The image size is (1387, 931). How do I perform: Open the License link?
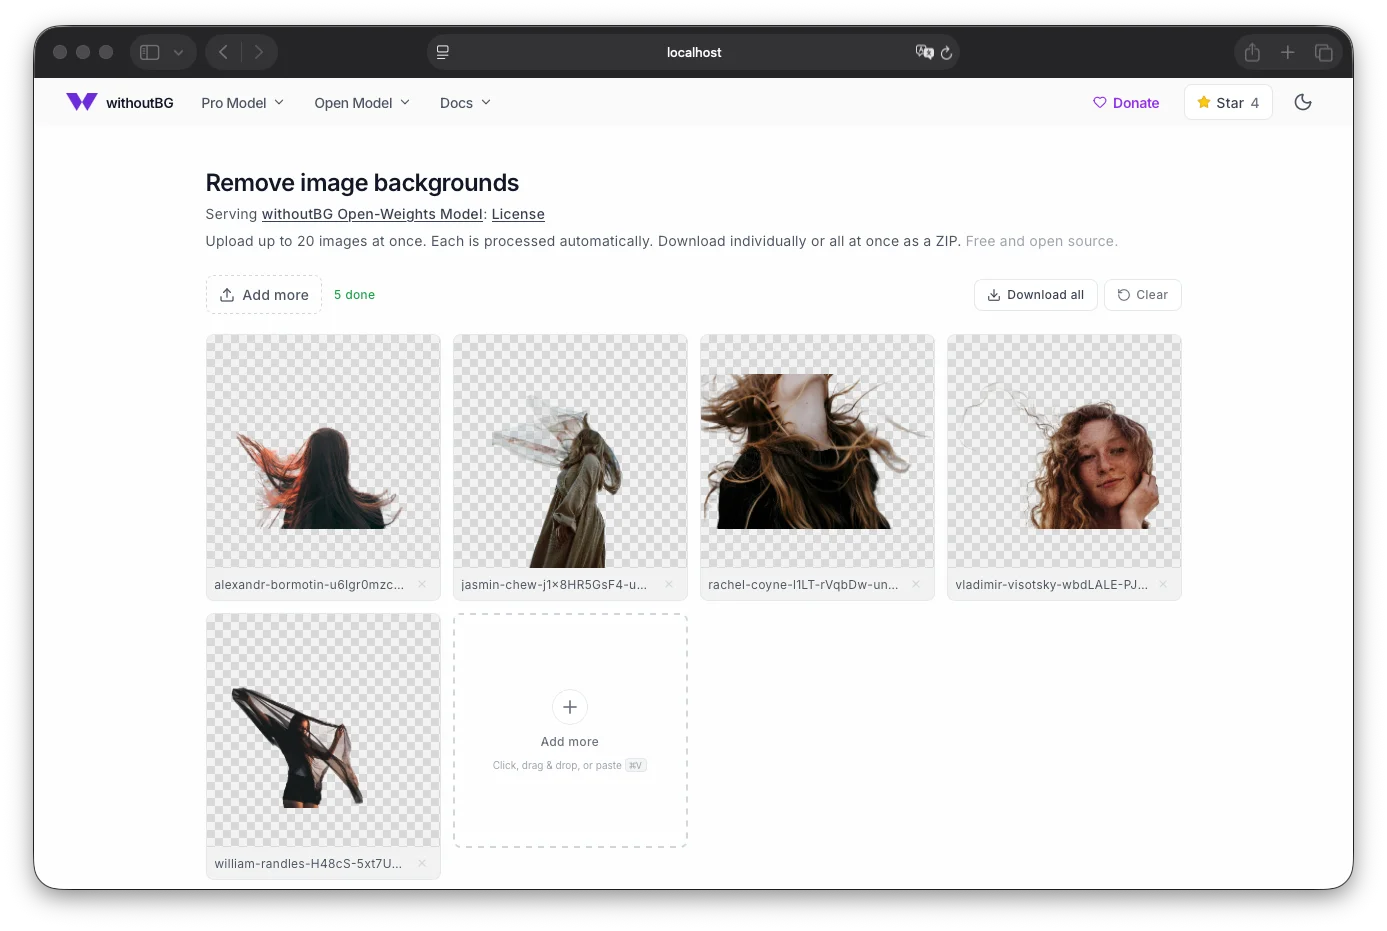click(518, 214)
